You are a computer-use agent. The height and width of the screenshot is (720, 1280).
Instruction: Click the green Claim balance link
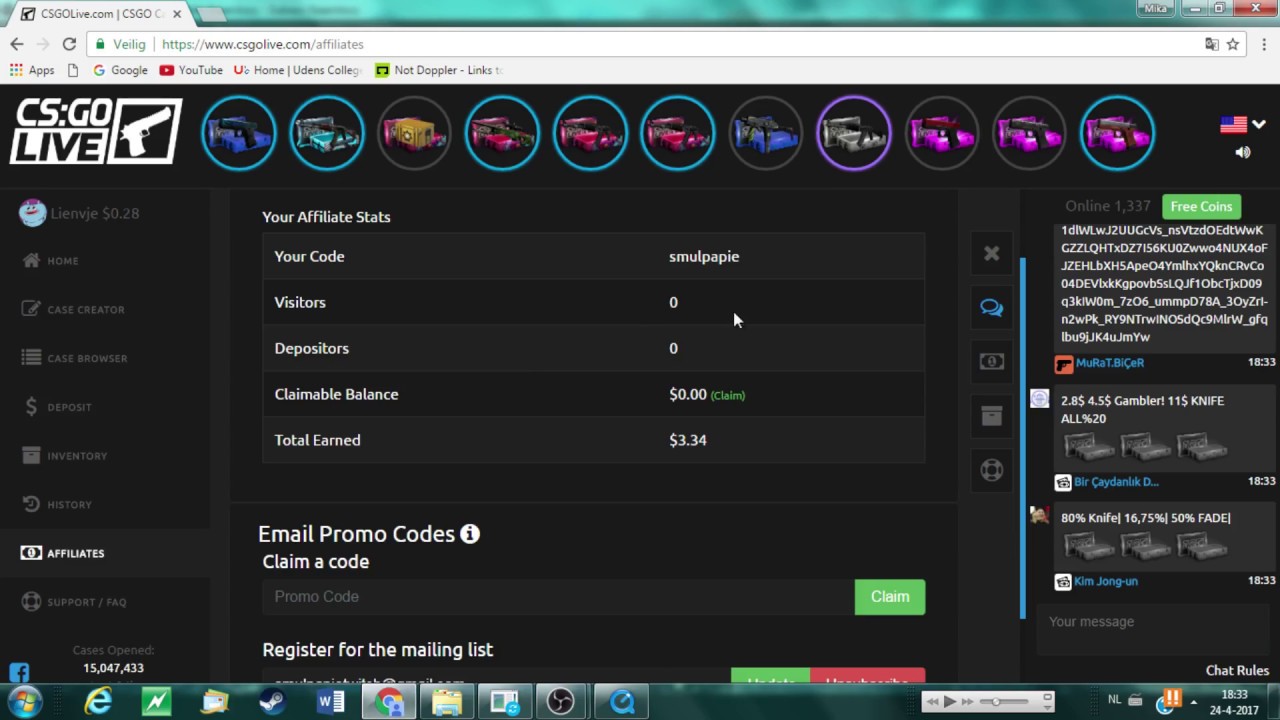click(727, 395)
